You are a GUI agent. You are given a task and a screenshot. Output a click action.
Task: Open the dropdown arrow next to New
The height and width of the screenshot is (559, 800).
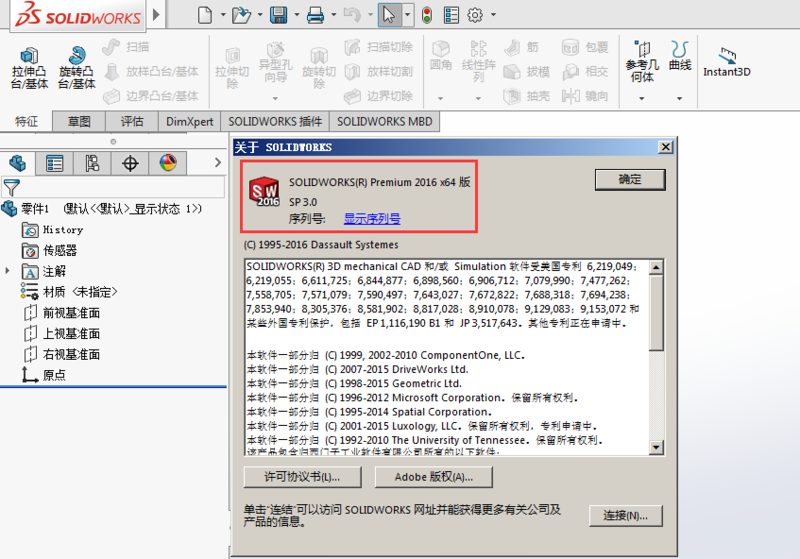[223, 15]
